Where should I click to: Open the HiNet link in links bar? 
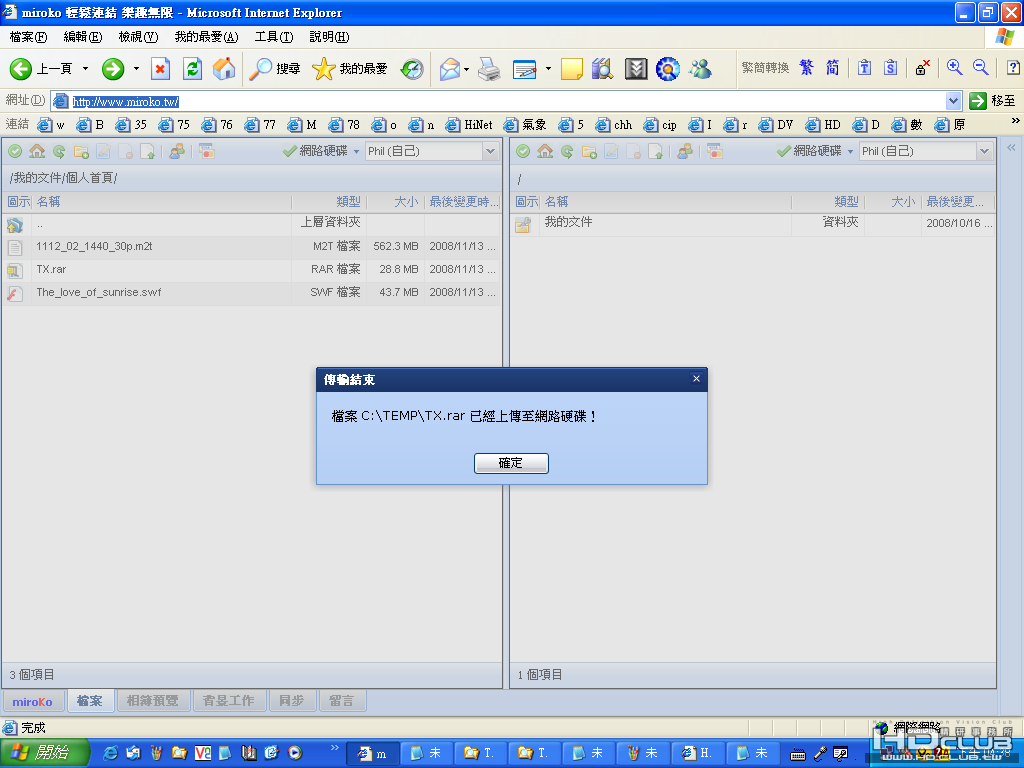coord(469,125)
